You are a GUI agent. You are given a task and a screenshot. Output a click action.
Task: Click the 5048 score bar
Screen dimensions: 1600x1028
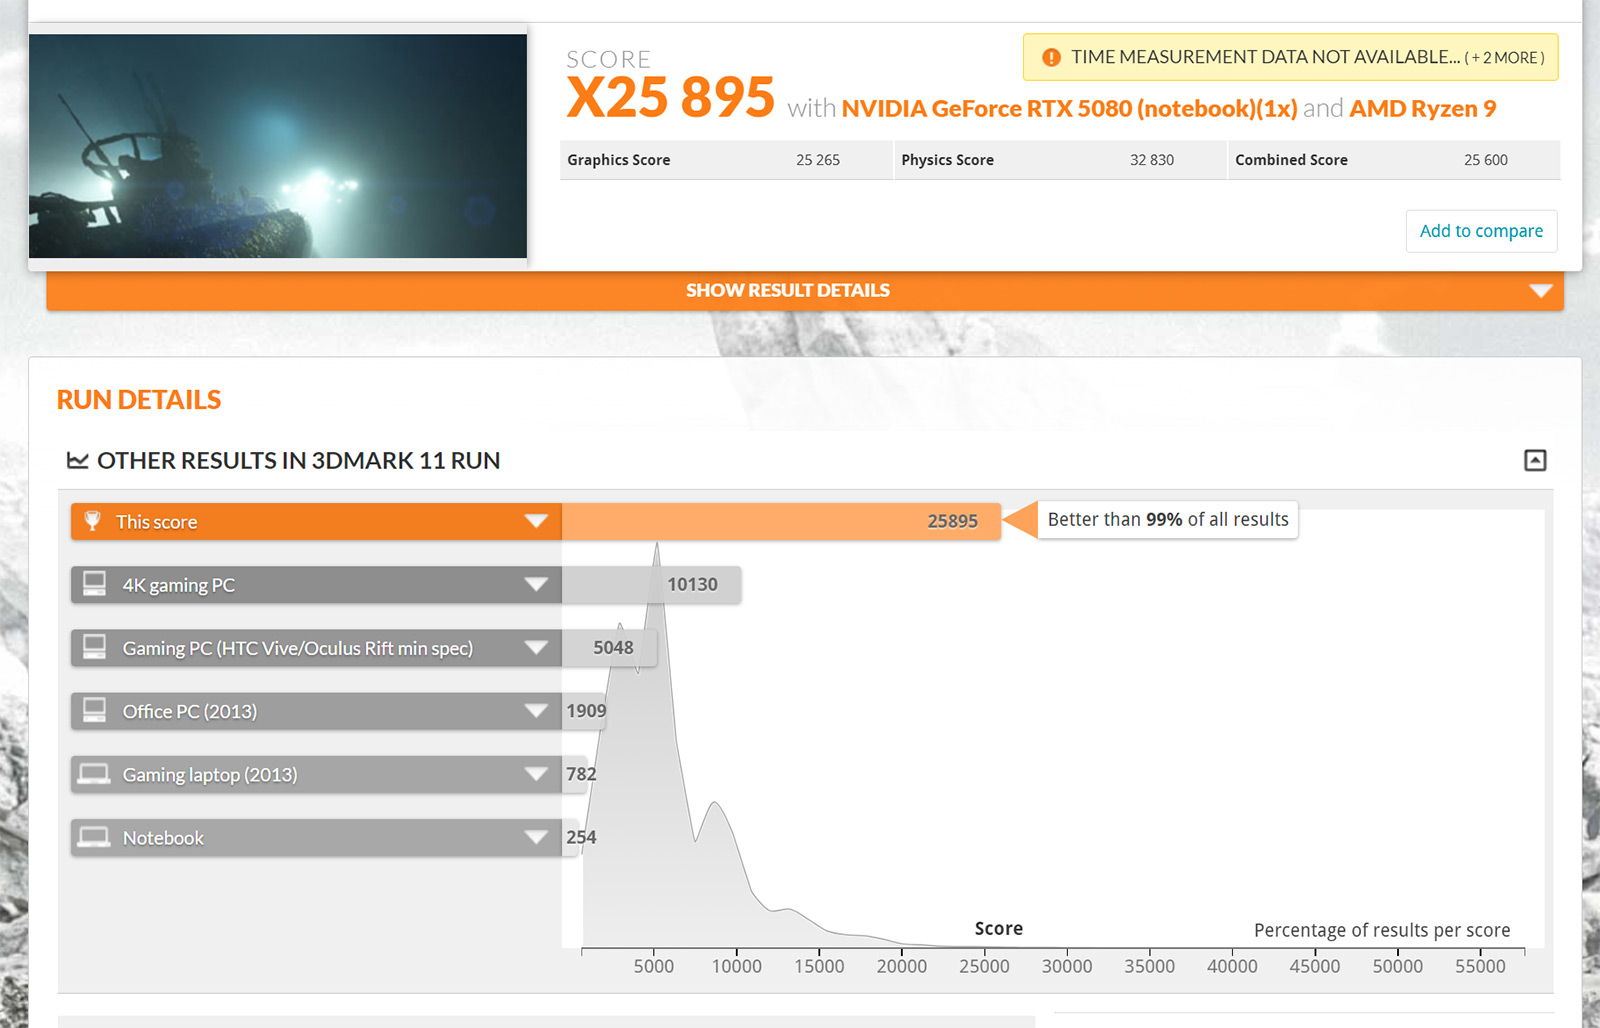610,647
